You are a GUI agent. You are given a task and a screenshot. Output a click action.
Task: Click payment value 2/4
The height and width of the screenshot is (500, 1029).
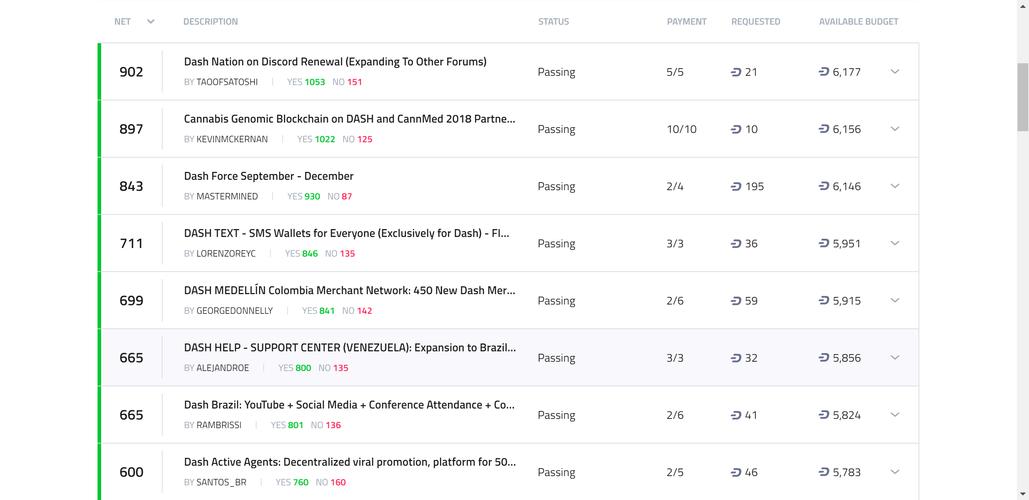pos(675,186)
